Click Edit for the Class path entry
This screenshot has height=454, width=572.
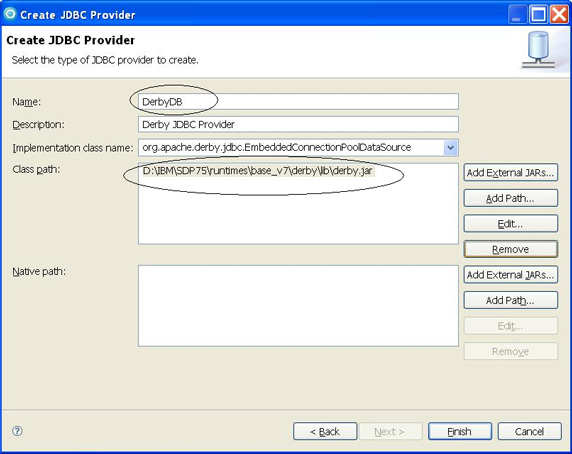(x=511, y=224)
